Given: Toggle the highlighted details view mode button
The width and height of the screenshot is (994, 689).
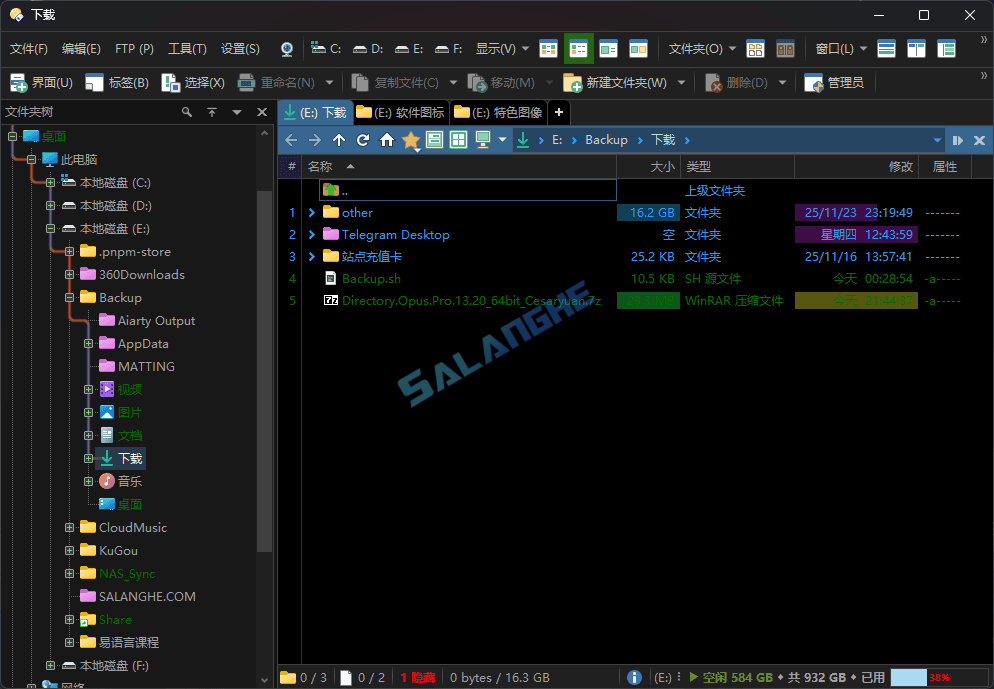Looking at the screenshot, I should [x=578, y=49].
